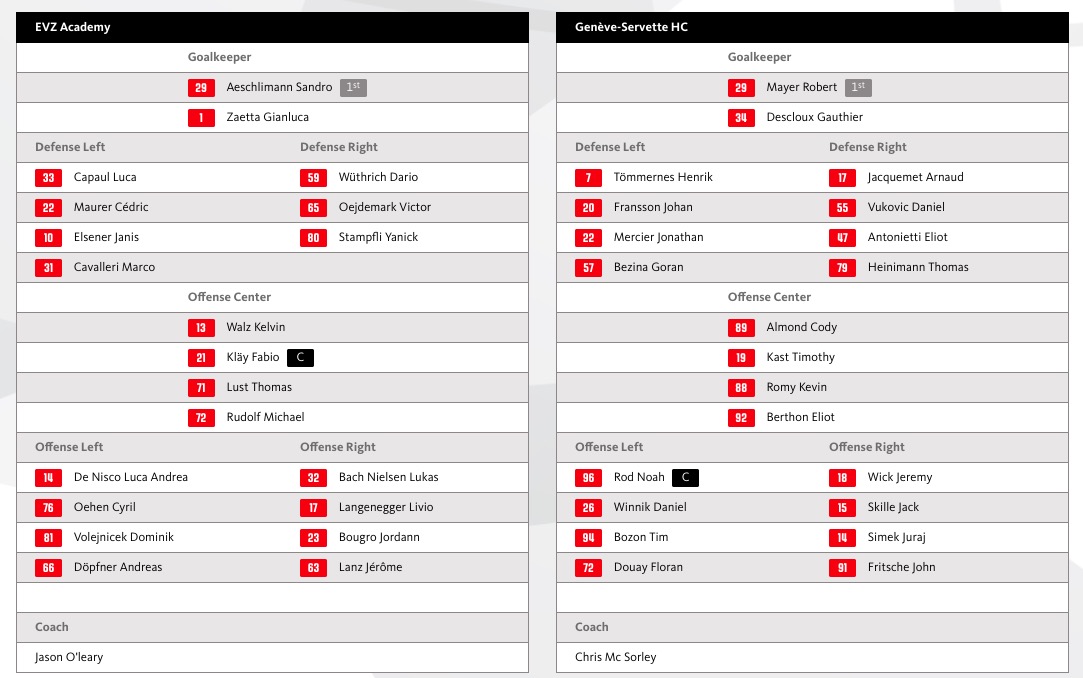Select player Tömmernes Henrik
Screen dimensions: 1083x678
(663, 177)
